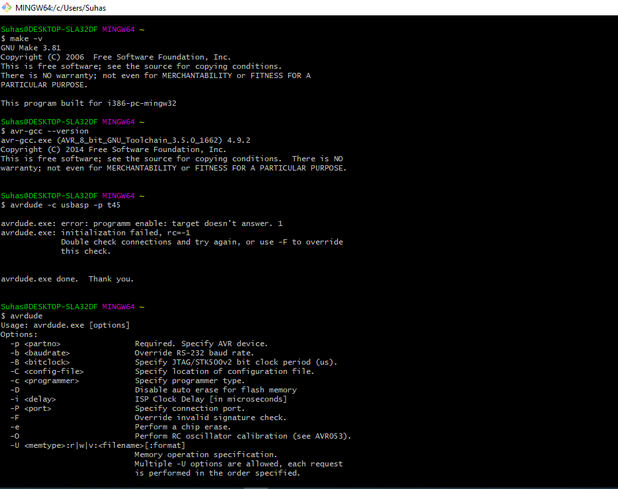The height and width of the screenshot is (489, 618).
Task: Click 'There is NO warranty' line of make output
Action: 156,76
